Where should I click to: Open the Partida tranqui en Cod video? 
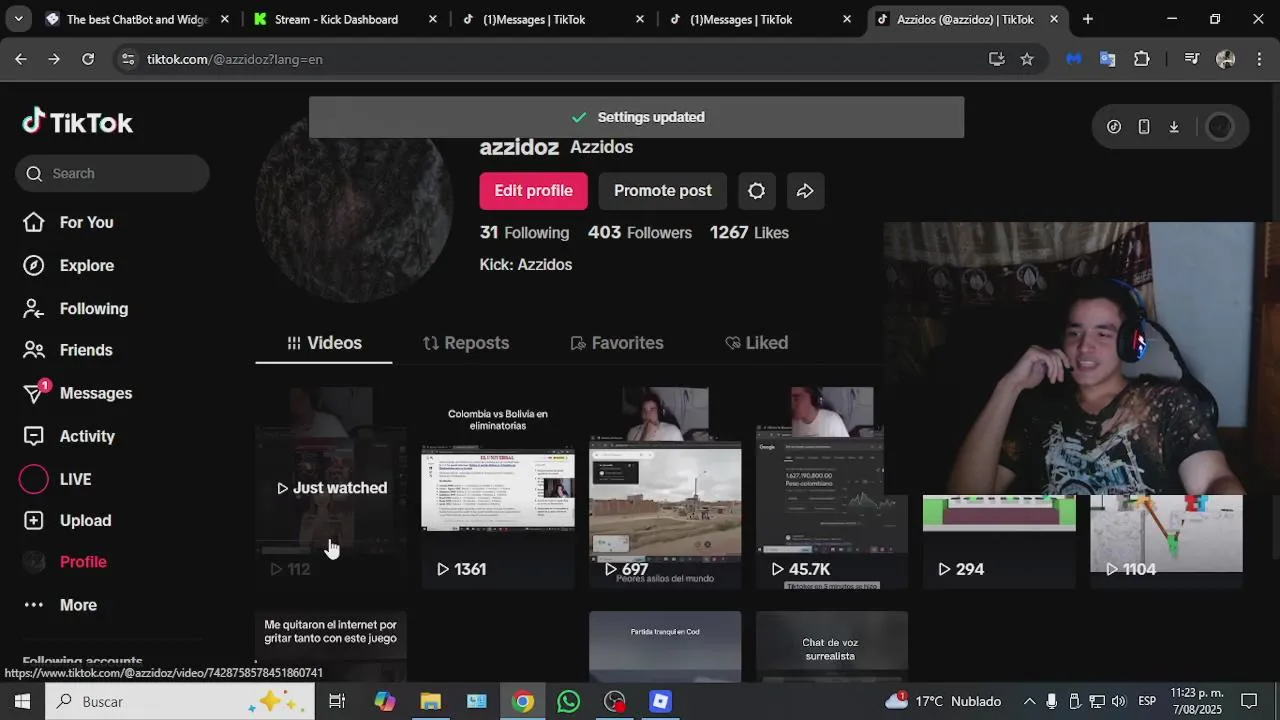click(x=665, y=647)
